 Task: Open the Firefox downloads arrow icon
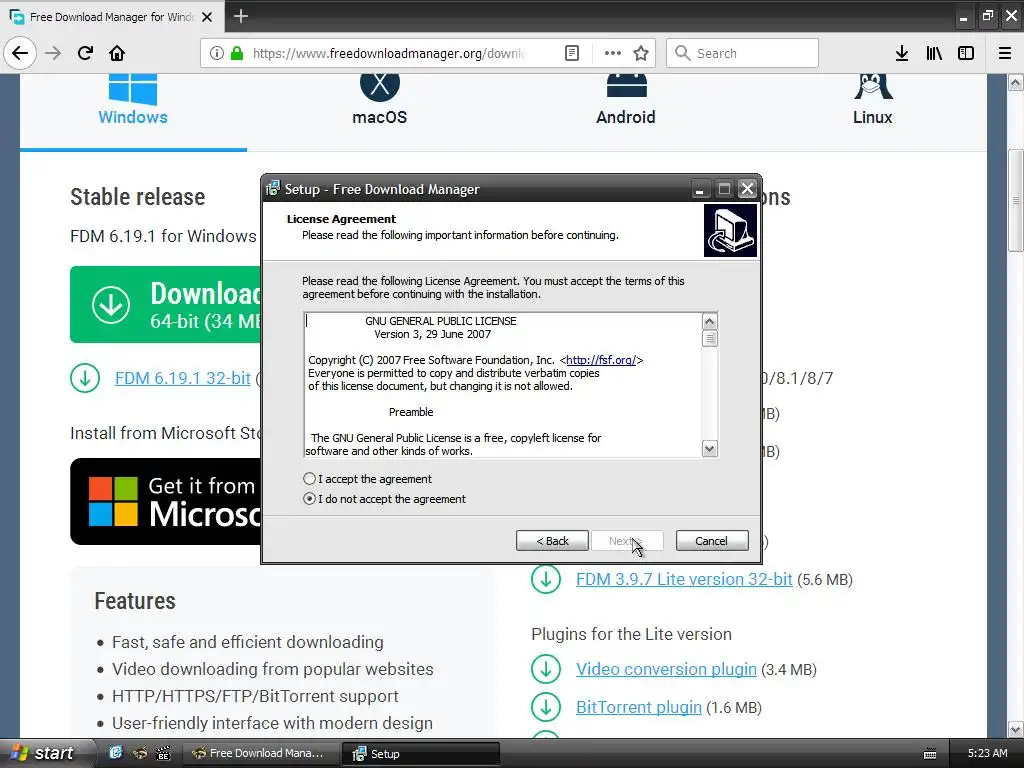pos(902,53)
